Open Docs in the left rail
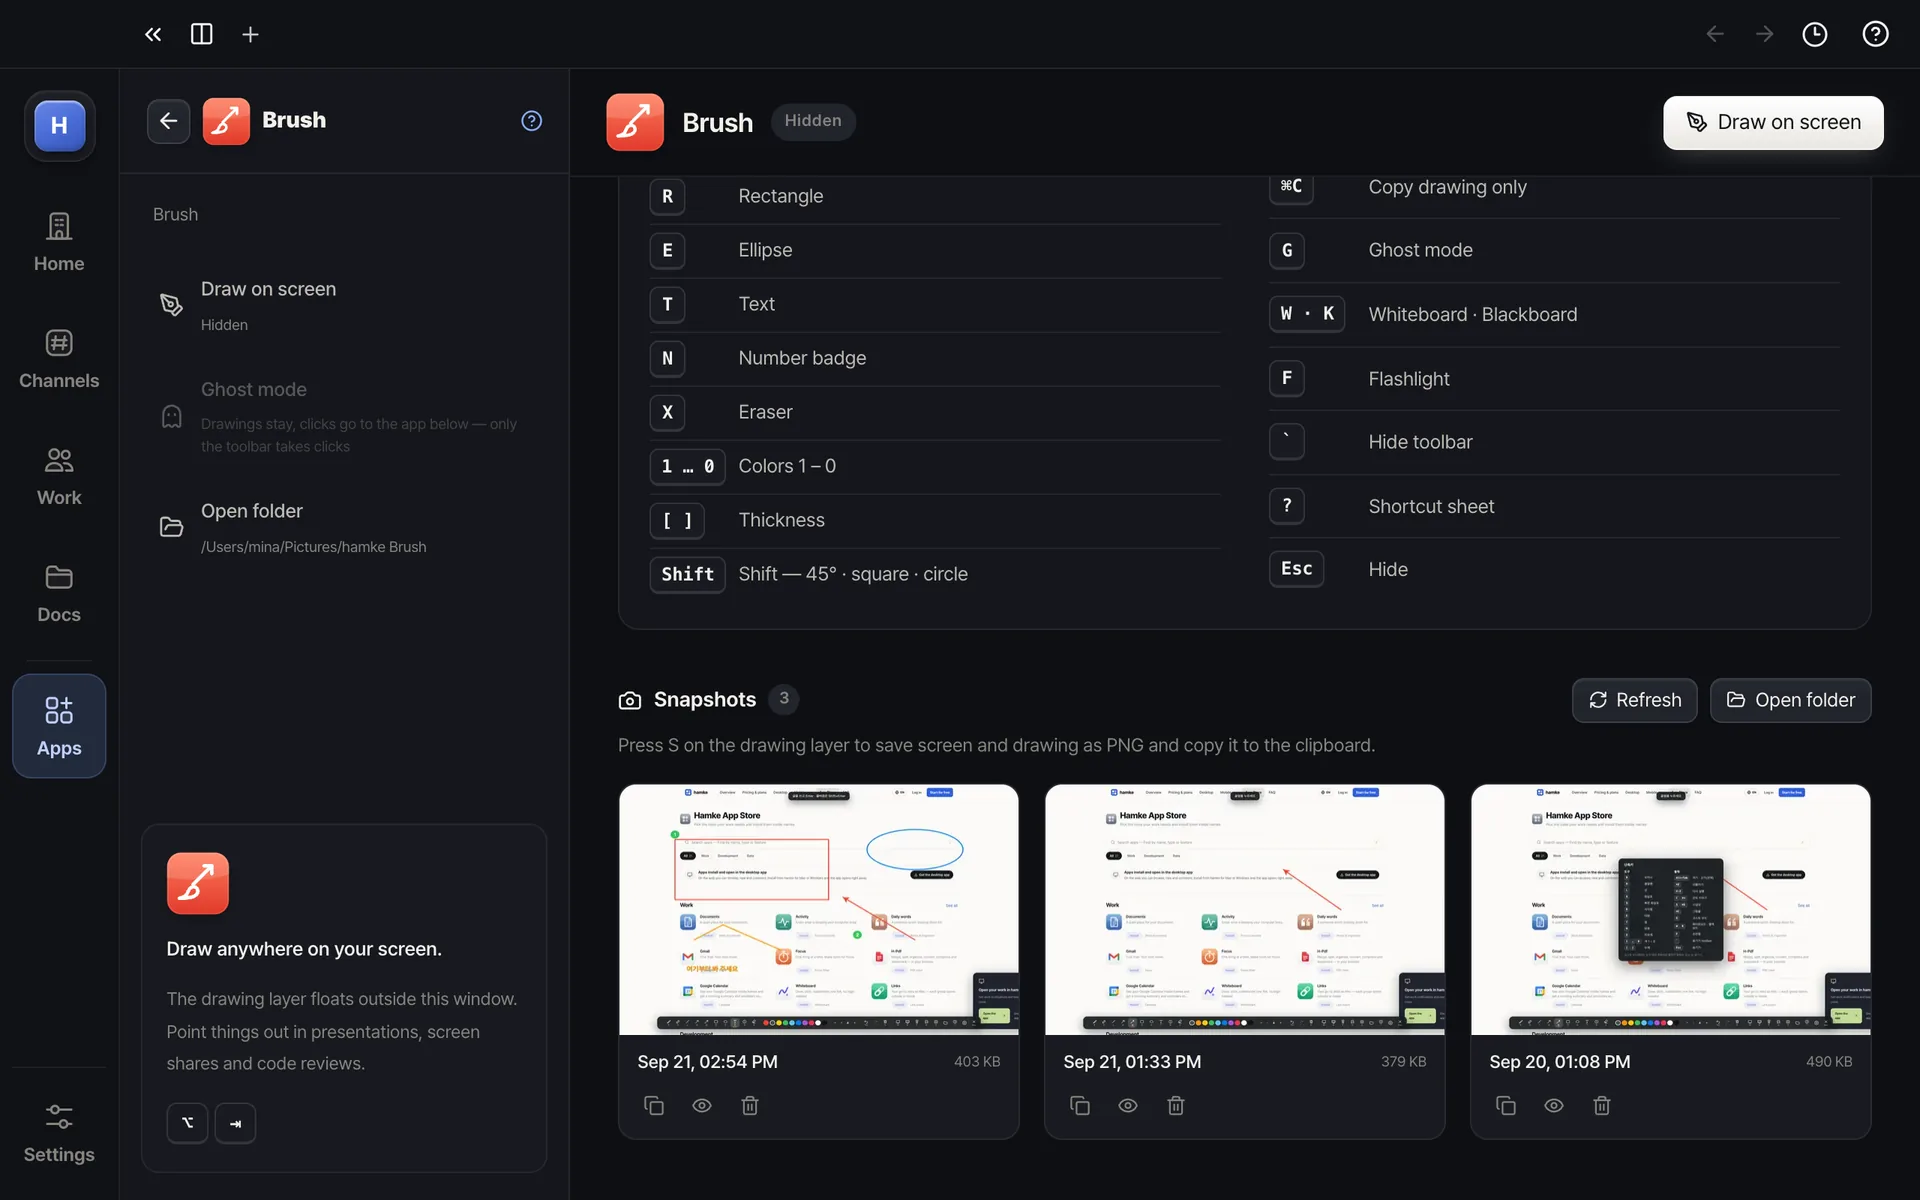The height and width of the screenshot is (1200, 1920). [59, 593]
